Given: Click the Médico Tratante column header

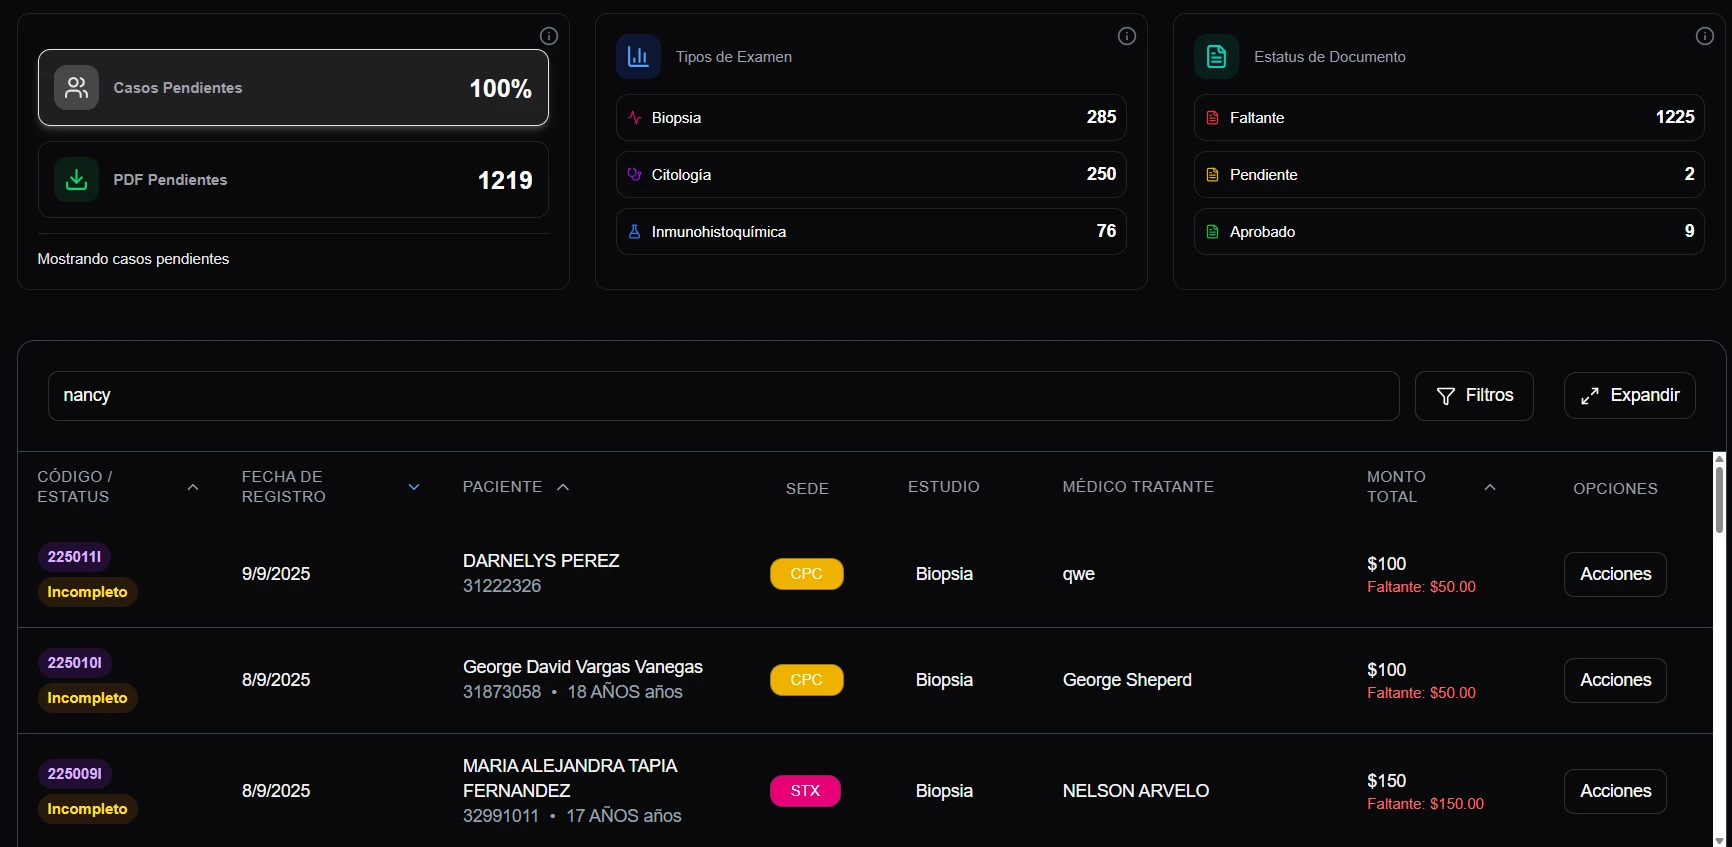Looking at the screenshot, I should pyautogui.click(x=1138, y=487).
